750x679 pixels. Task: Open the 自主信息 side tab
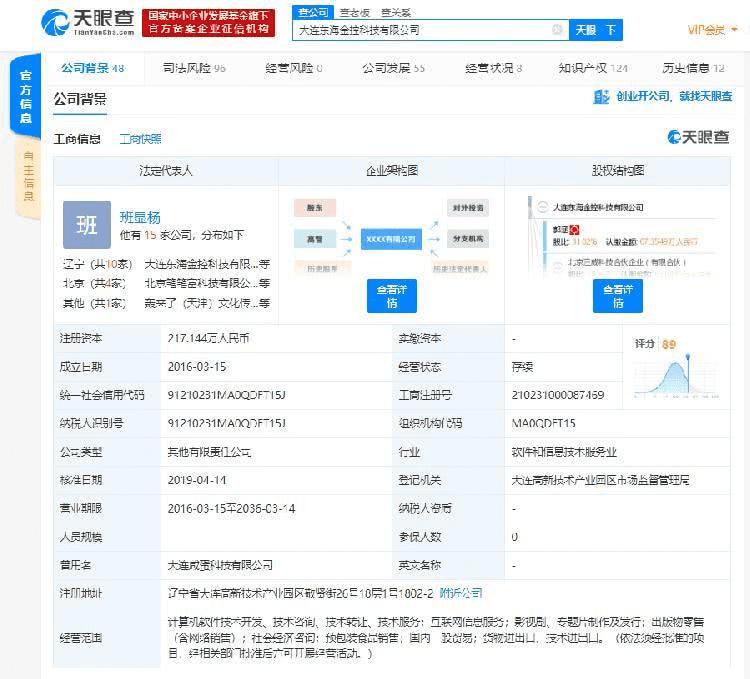pos(28,176)
